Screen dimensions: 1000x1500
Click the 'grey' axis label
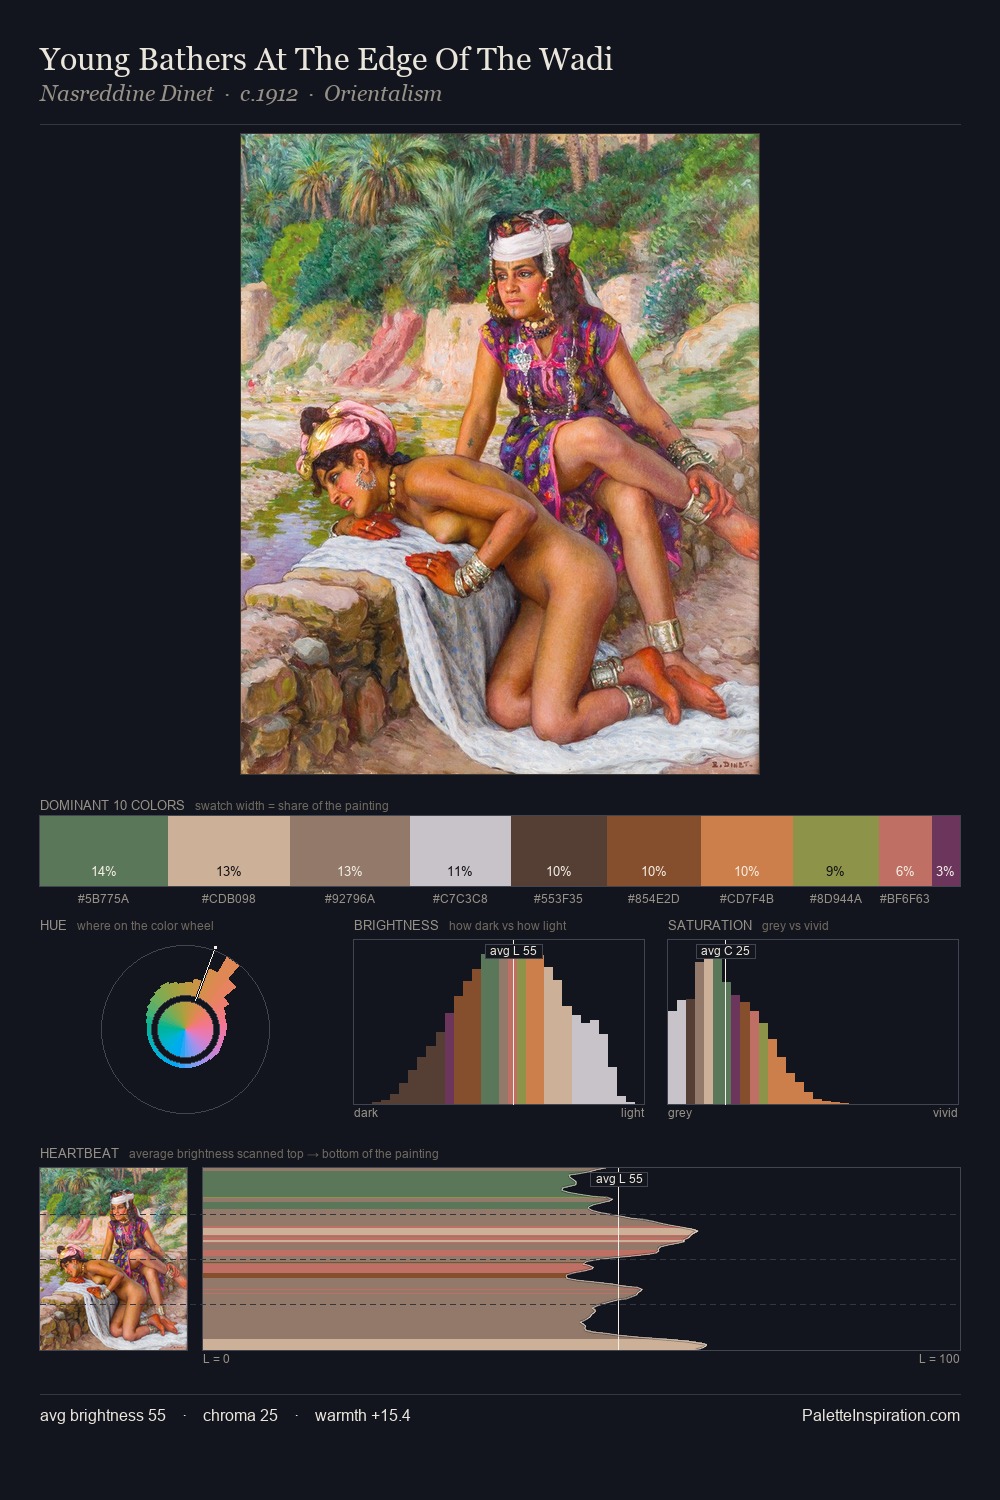coord(680,1113)
